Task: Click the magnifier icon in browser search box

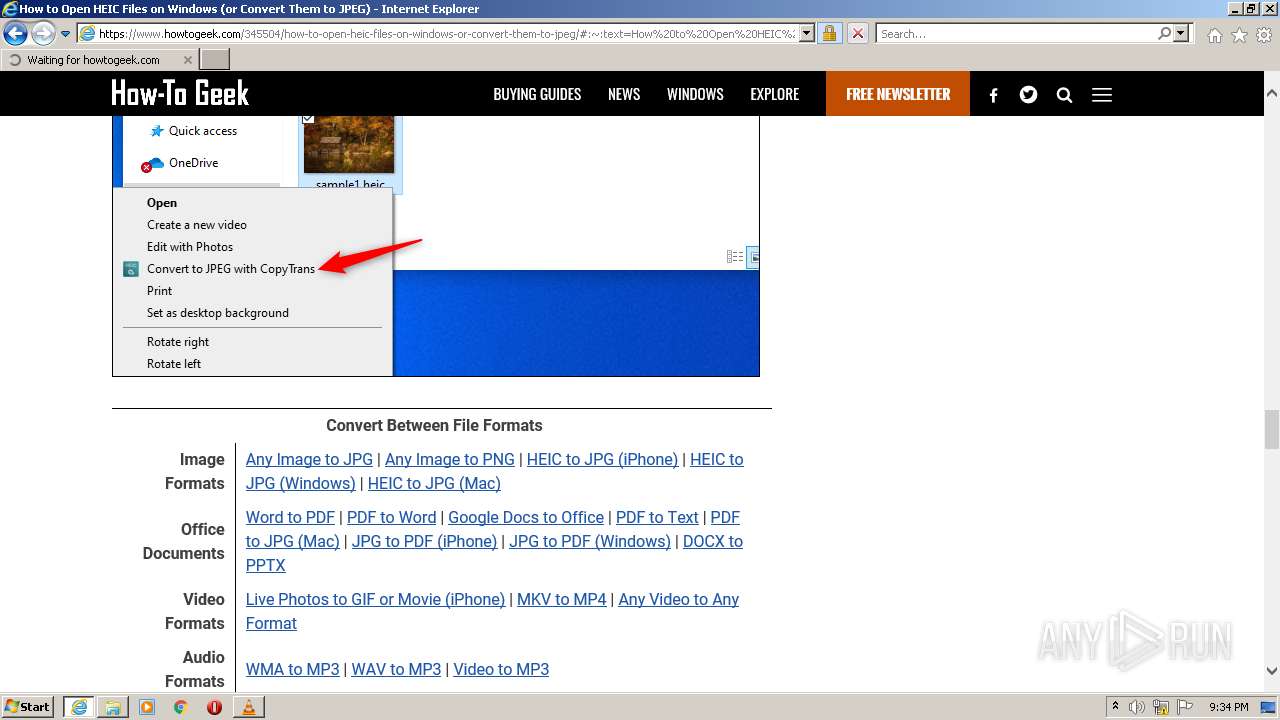Action: 1164,33
